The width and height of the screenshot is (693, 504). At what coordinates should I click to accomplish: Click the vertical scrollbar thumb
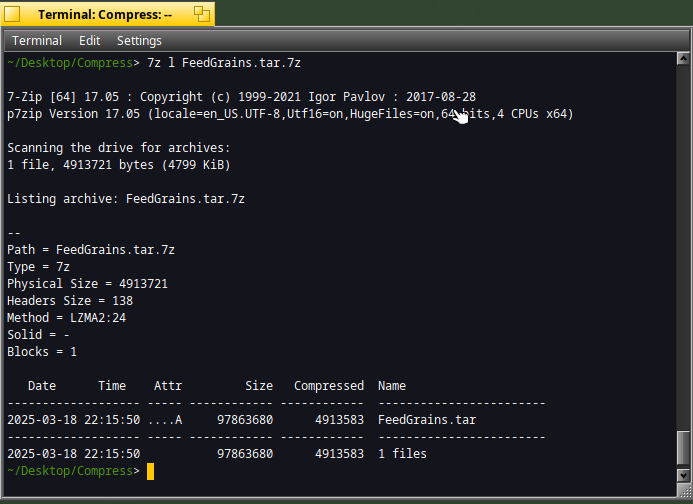coord(683,448)
